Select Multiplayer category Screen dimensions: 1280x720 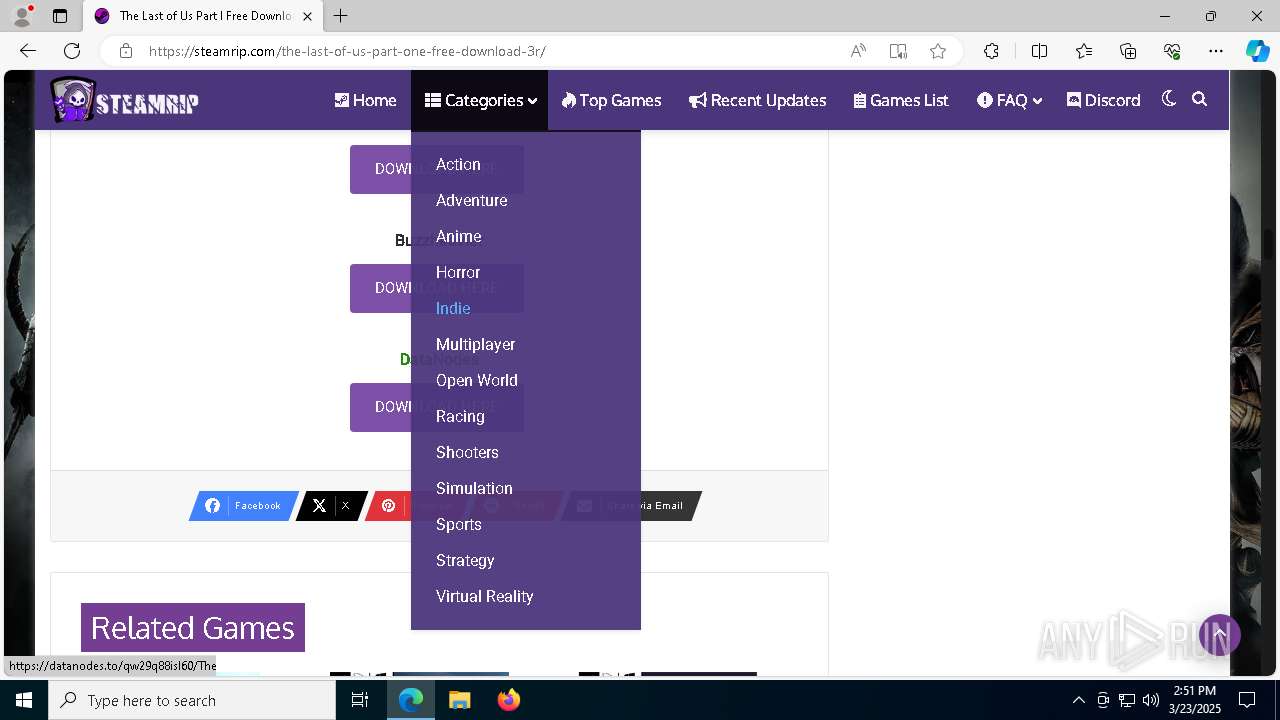click(x=475, y=344)
